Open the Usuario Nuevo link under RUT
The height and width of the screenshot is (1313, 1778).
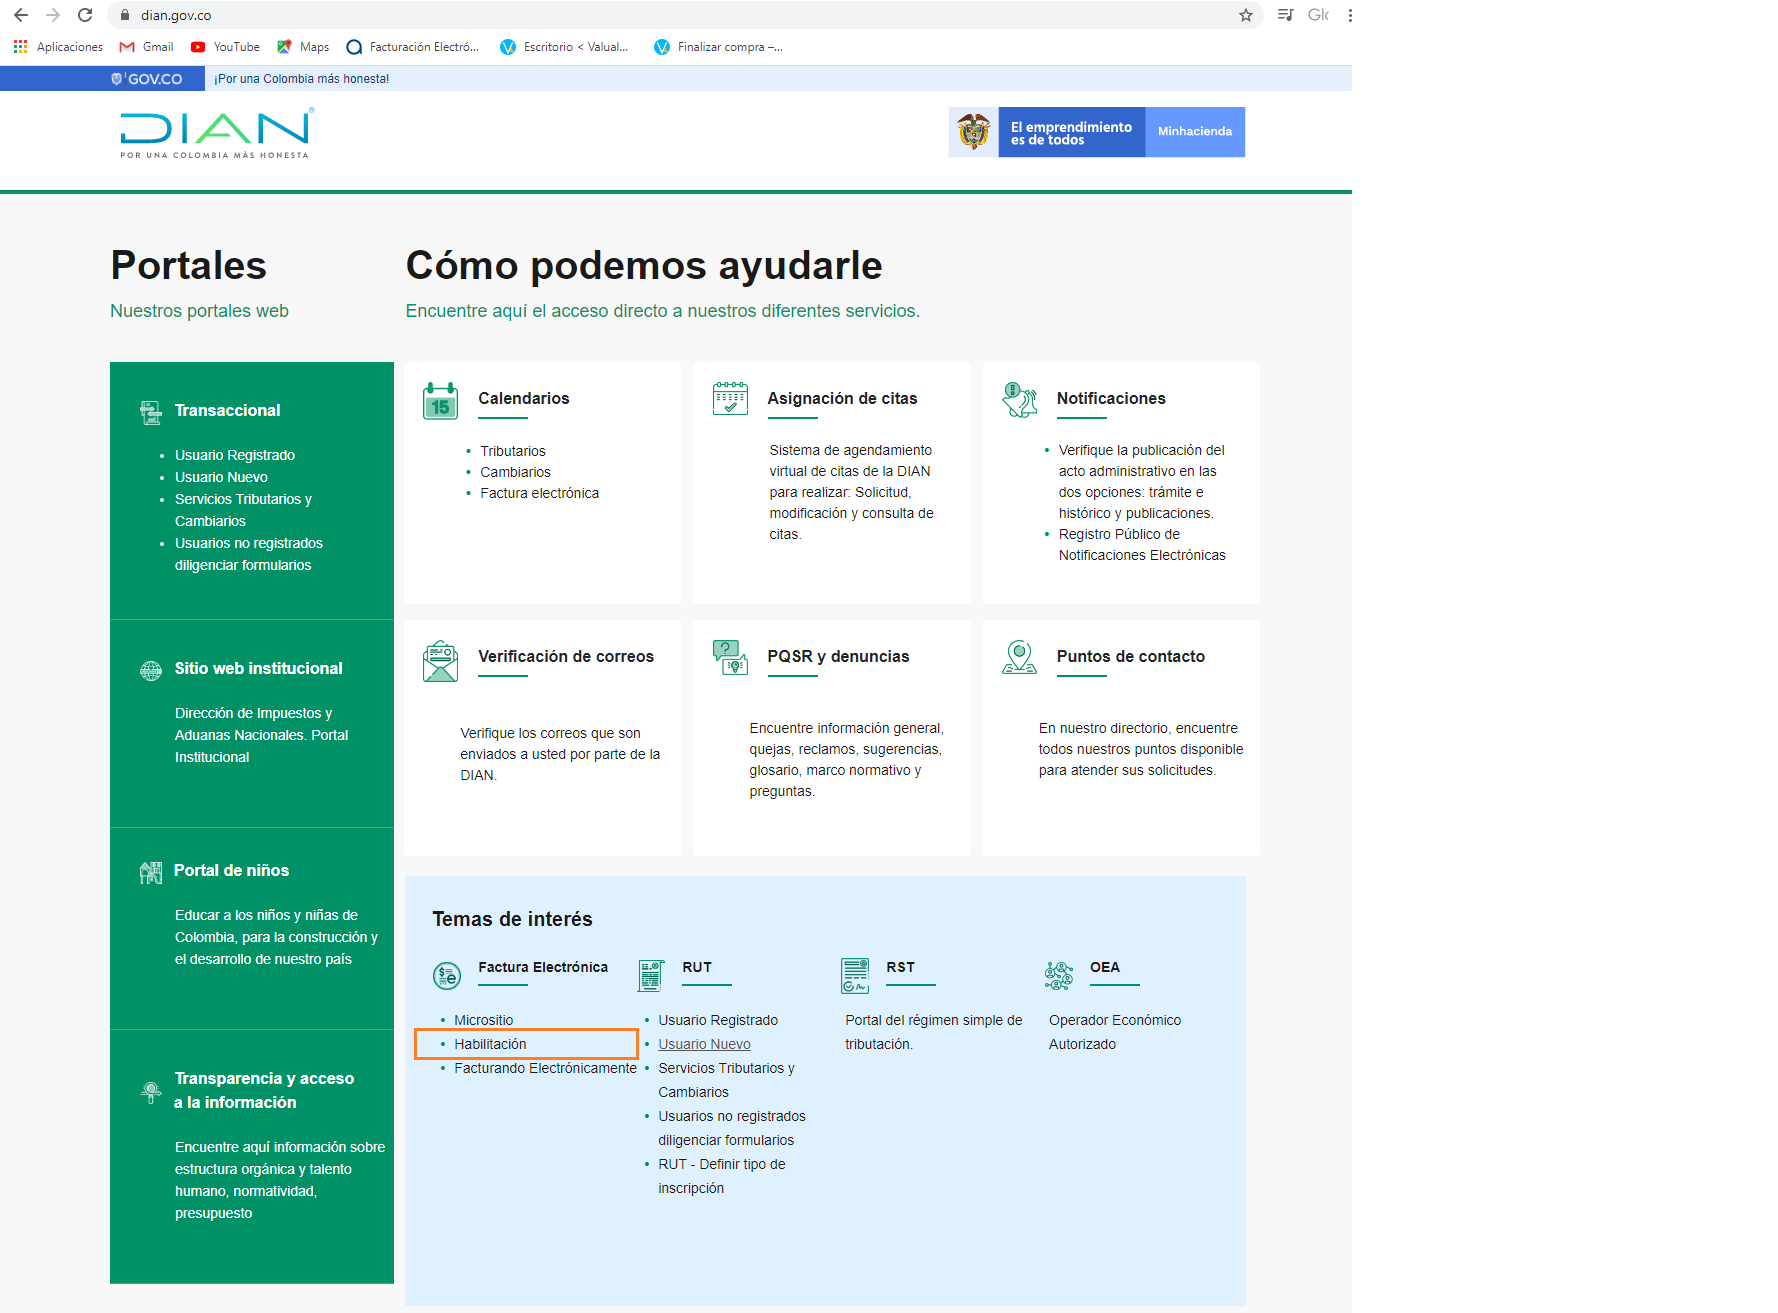(704, 1044)
